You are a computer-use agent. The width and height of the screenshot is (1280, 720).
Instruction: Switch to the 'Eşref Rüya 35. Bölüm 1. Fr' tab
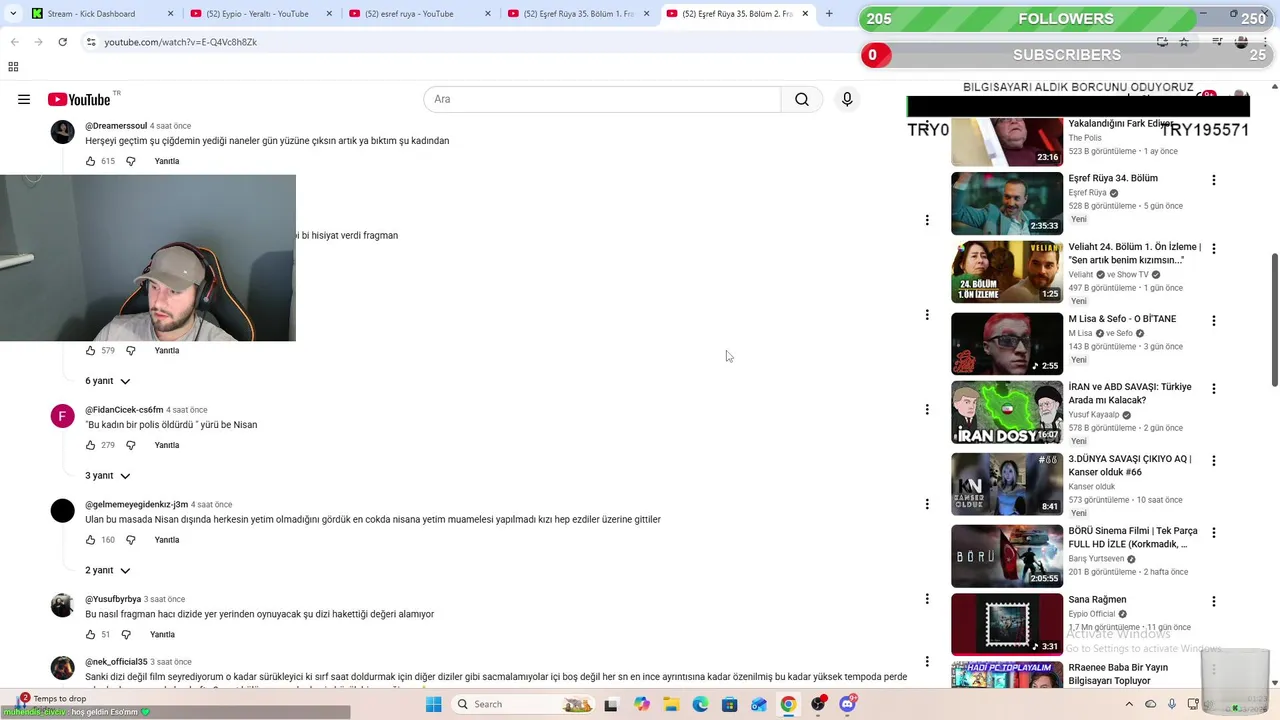[x=578, y=14]
